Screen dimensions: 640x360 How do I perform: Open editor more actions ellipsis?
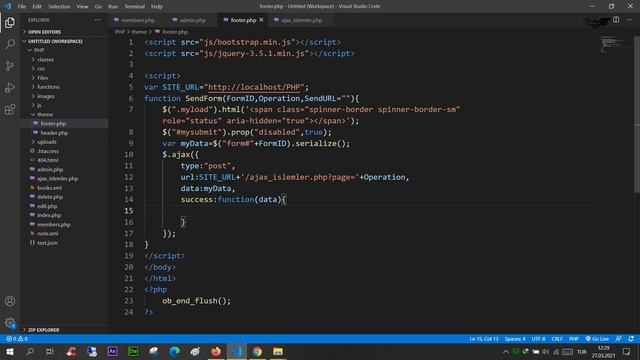629,20
